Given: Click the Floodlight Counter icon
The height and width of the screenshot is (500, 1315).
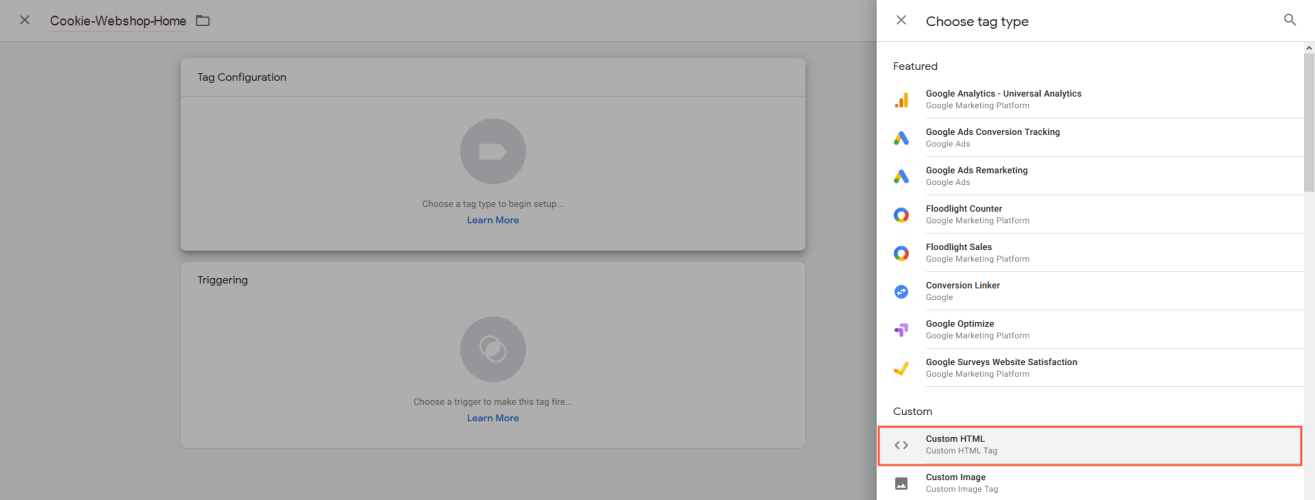Looking at the screenshot, I should tap(901, 215).
